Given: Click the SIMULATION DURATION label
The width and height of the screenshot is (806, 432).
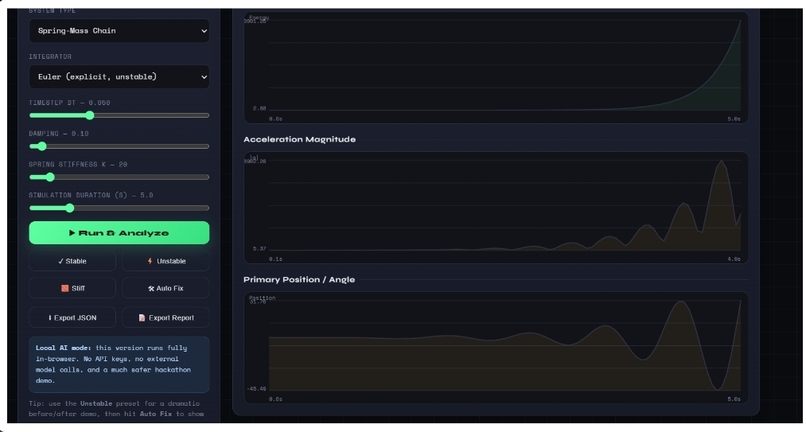Looking at the screenshot, I should (x=91, y=195).
